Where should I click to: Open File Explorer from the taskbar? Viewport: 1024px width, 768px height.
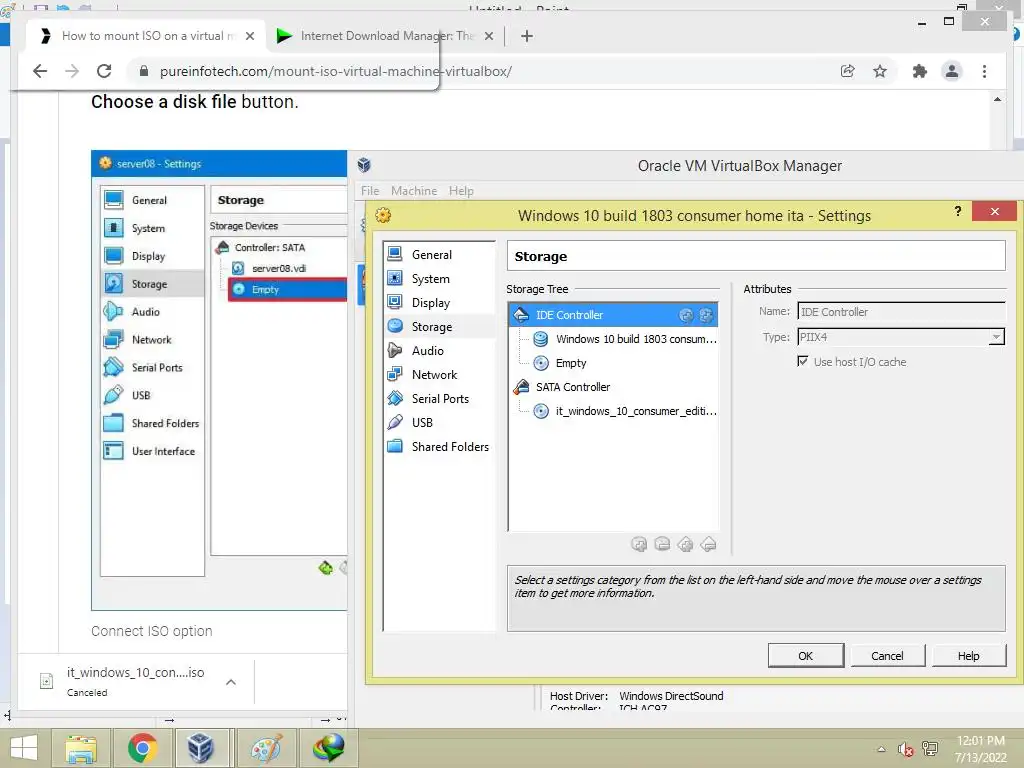(81, 748)
